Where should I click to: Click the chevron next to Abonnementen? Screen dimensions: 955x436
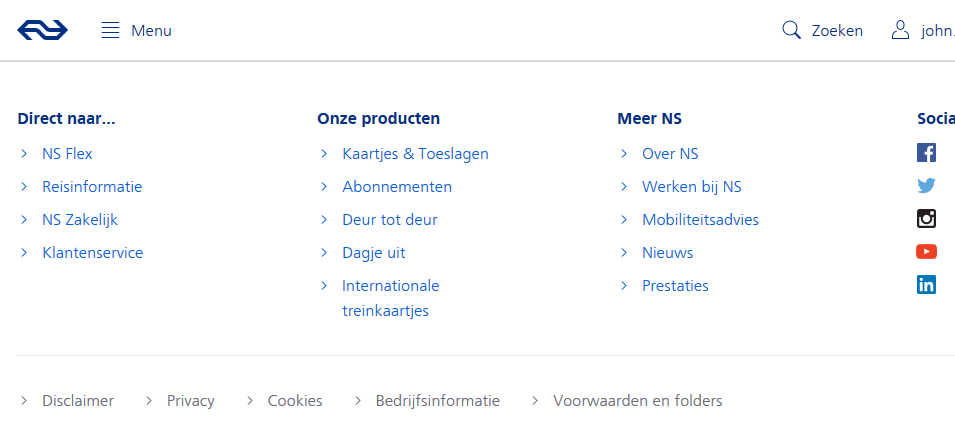tap(324, 186)
